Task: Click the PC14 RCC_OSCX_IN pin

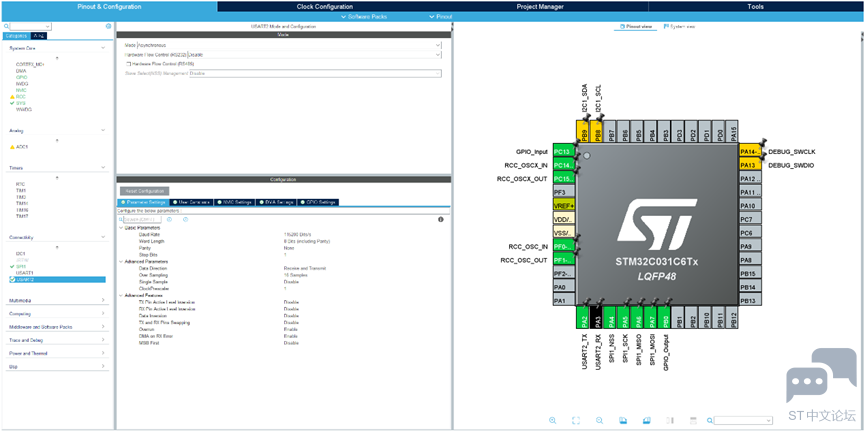Action: (x=564, y=165)
